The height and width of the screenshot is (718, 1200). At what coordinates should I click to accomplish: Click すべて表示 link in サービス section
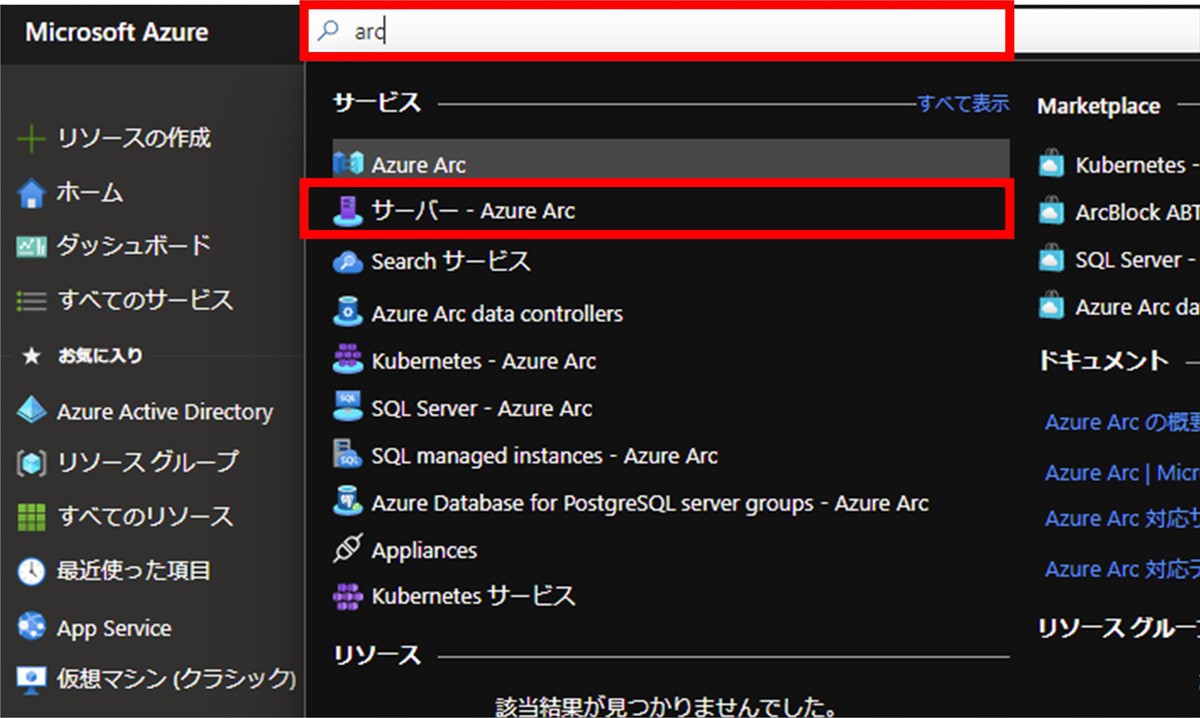tap(964, 103)
